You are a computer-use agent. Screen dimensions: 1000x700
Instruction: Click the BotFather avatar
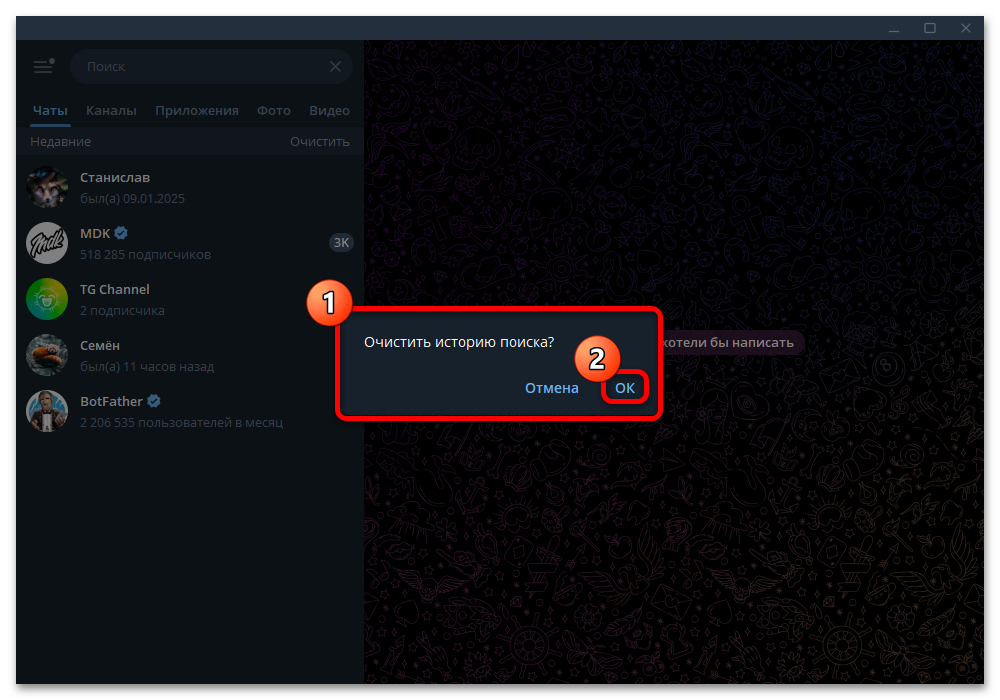point(47,411)
